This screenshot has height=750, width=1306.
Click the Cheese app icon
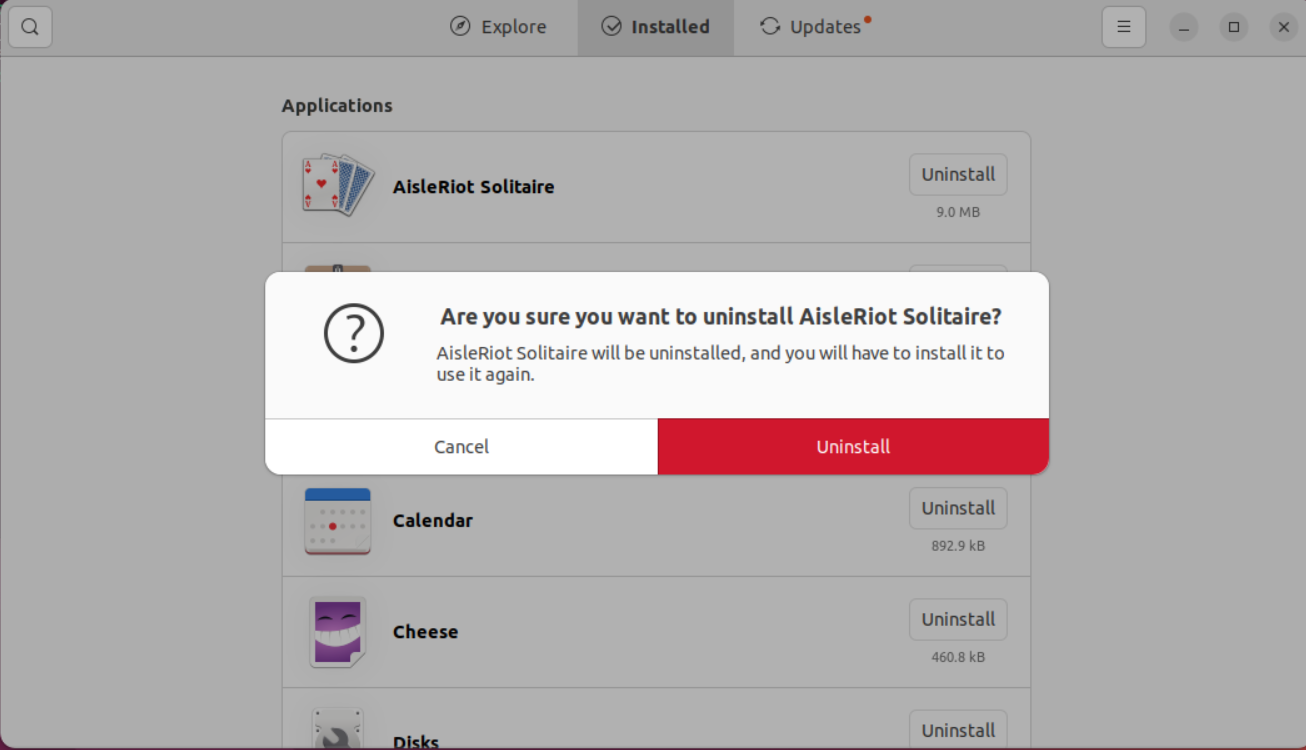[x=338, y=632]
